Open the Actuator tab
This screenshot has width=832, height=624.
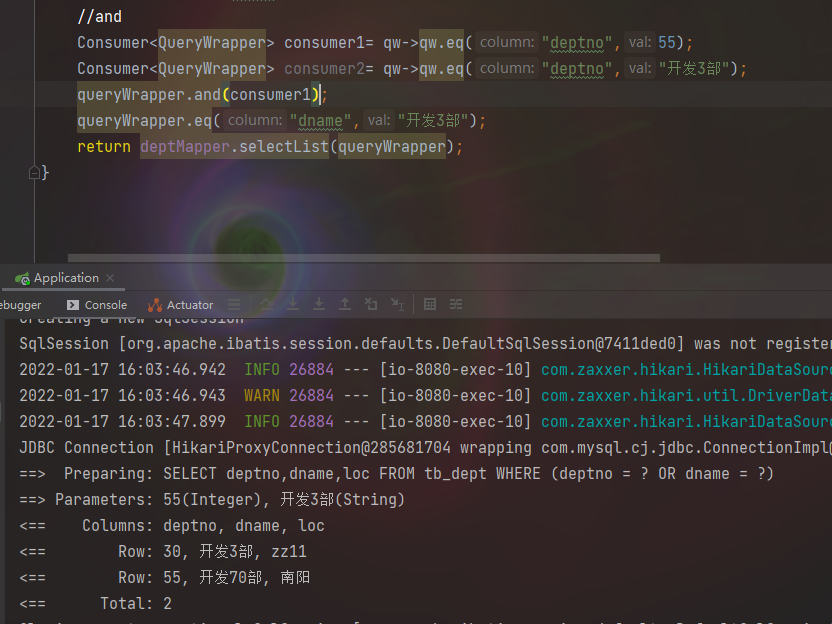click(x=180, y=305)
